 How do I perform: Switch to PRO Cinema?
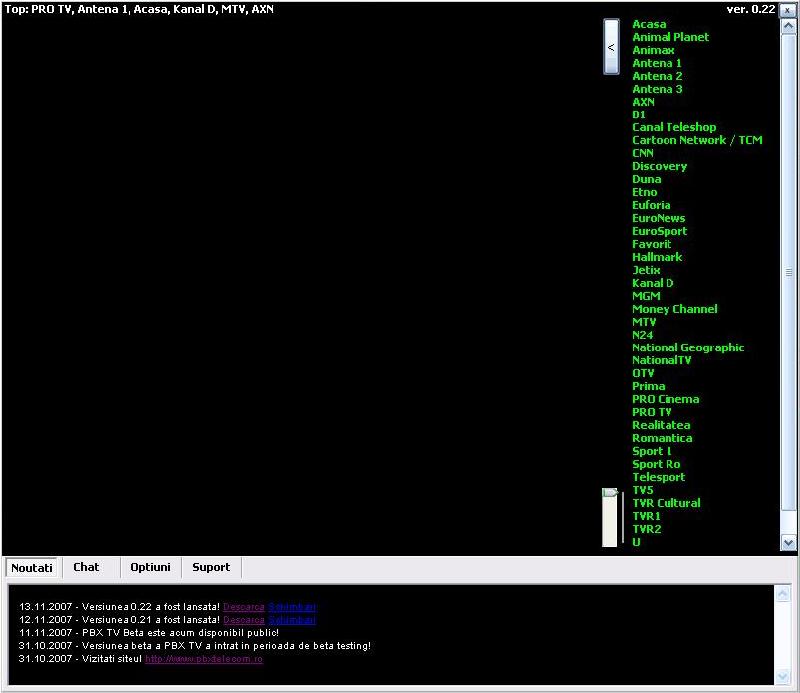(665, 399)
